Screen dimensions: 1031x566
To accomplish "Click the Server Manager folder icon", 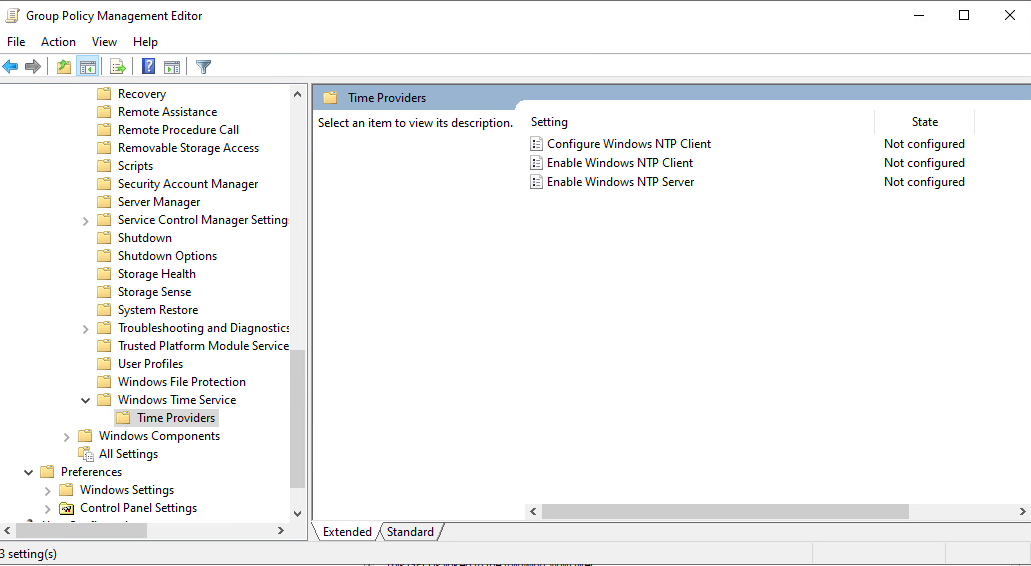I will [104, 202].
